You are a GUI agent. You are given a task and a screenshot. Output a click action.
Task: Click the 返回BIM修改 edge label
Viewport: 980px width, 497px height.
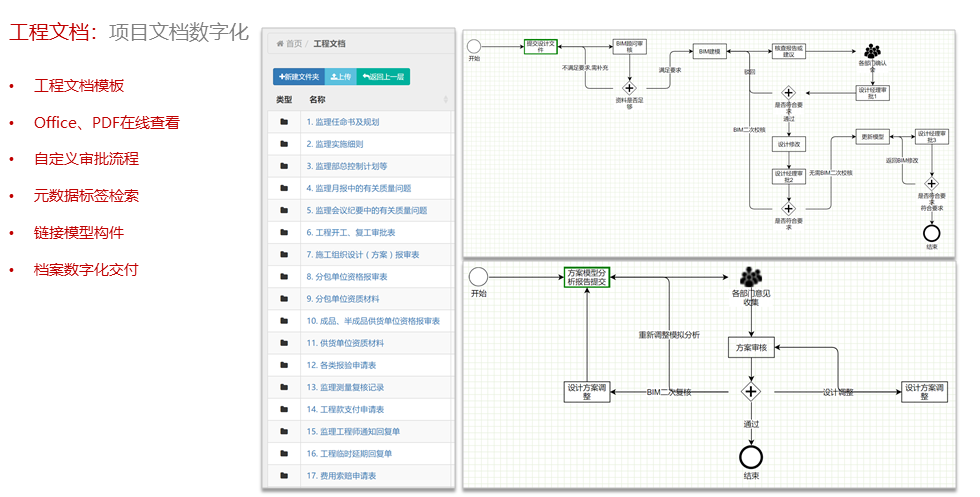[x=902, y=161]
